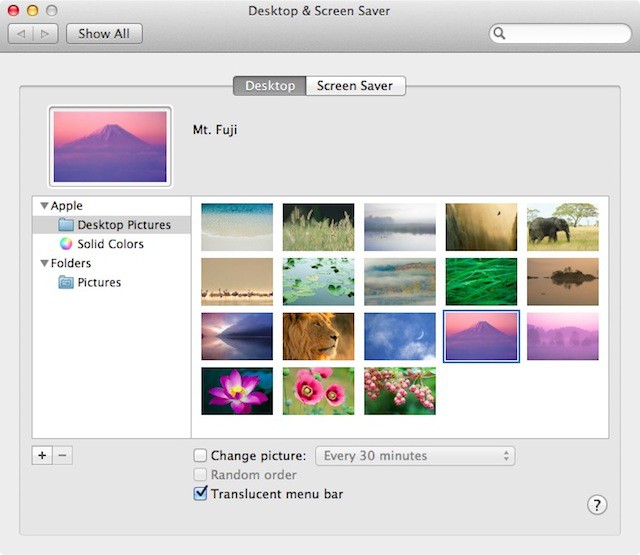Go forward with the right arrow button

45,33
